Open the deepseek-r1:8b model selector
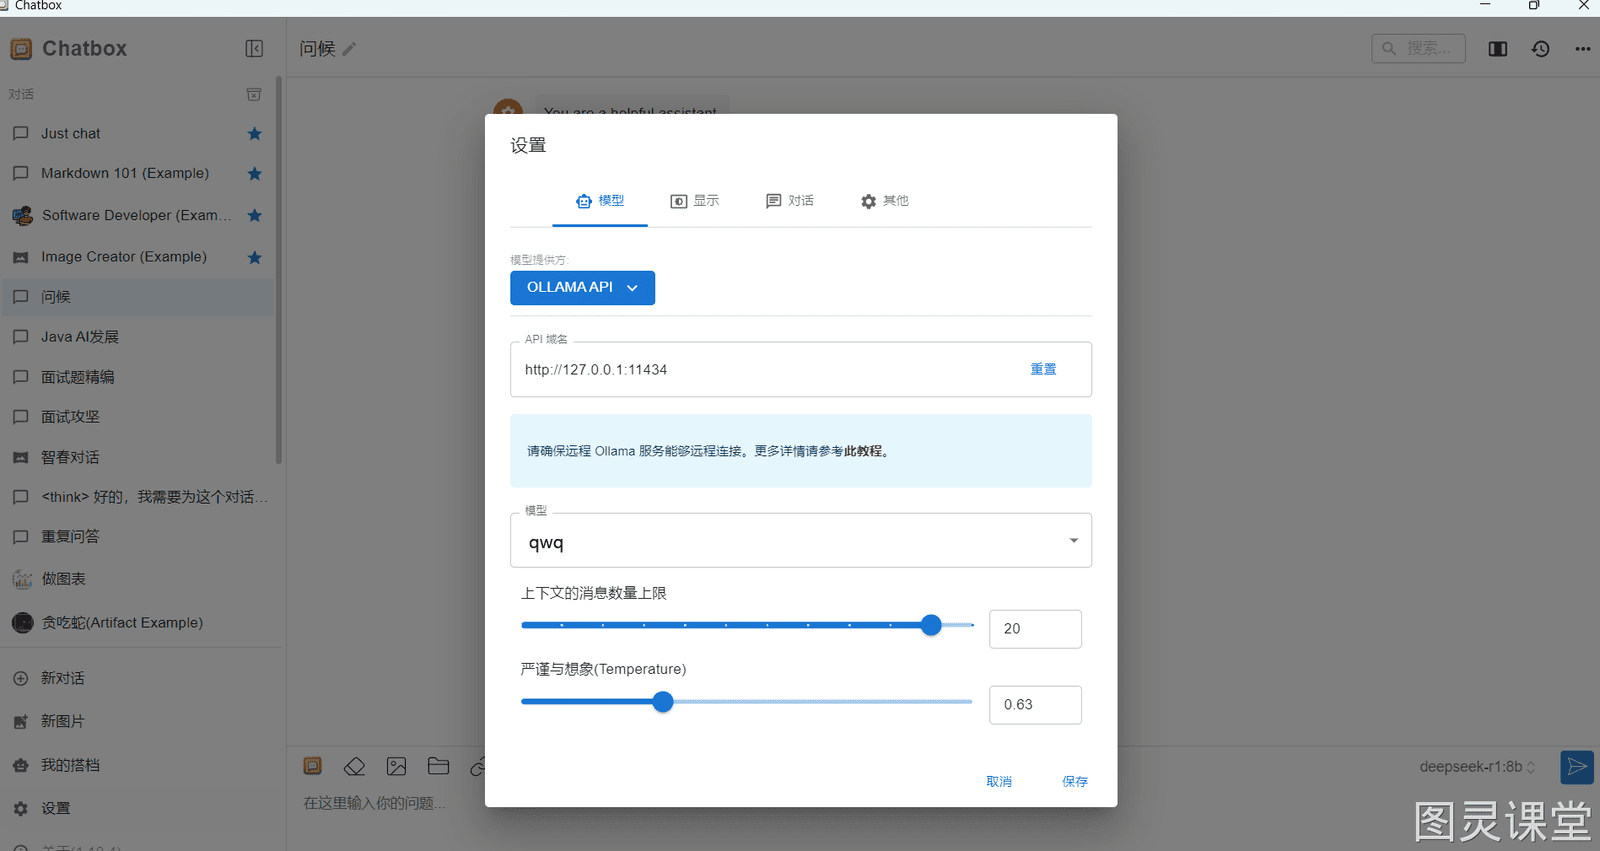This screenshot has width=1600, height=851. click(x=1477, y=767)
